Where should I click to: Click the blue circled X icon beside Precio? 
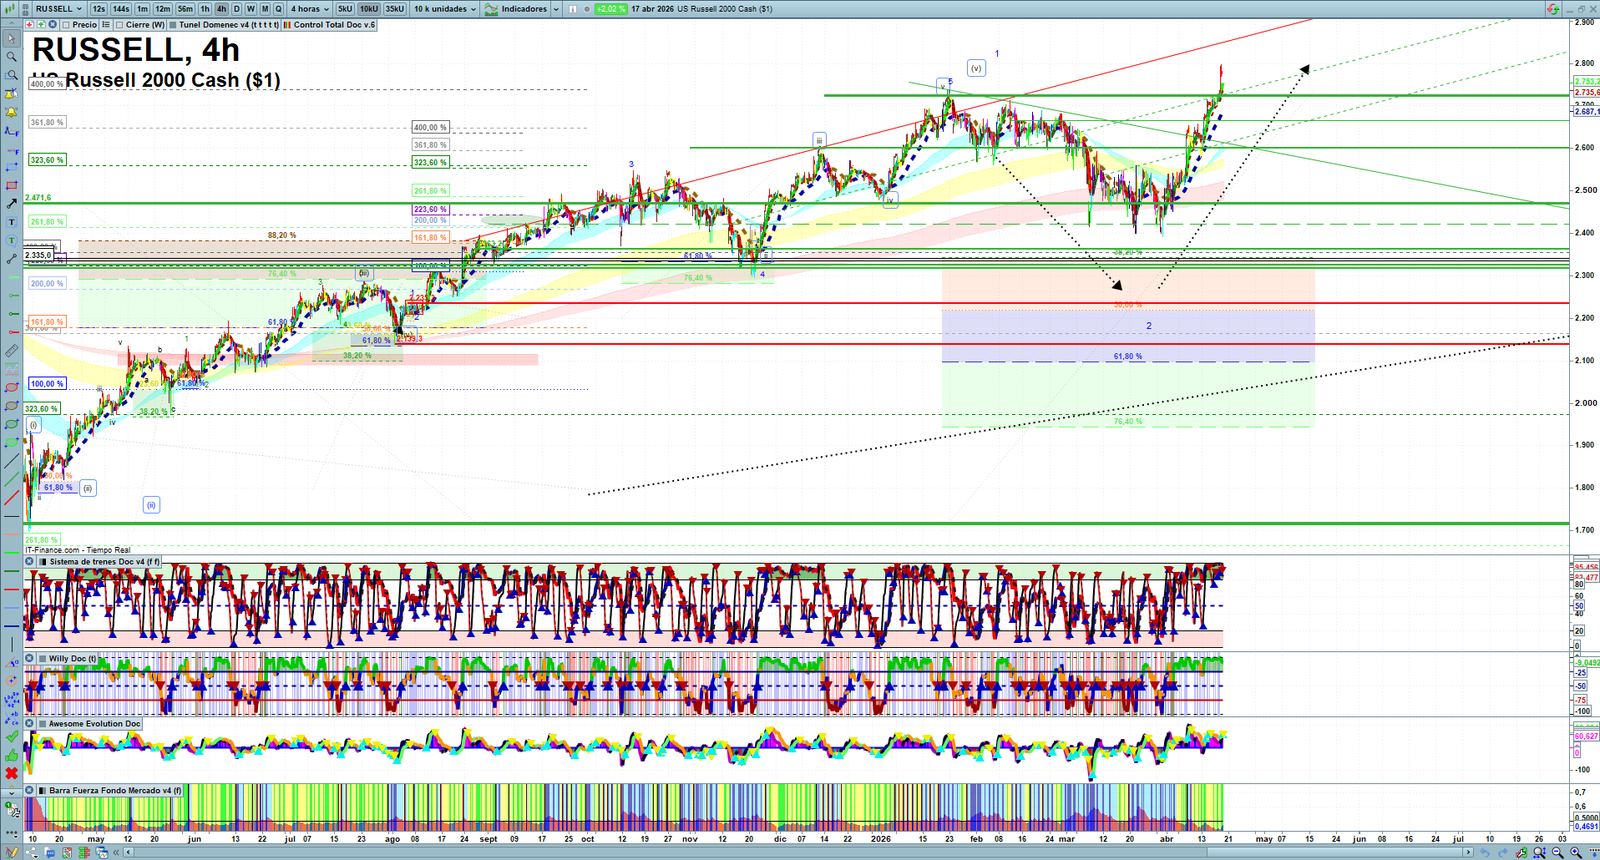pos(52,25)
